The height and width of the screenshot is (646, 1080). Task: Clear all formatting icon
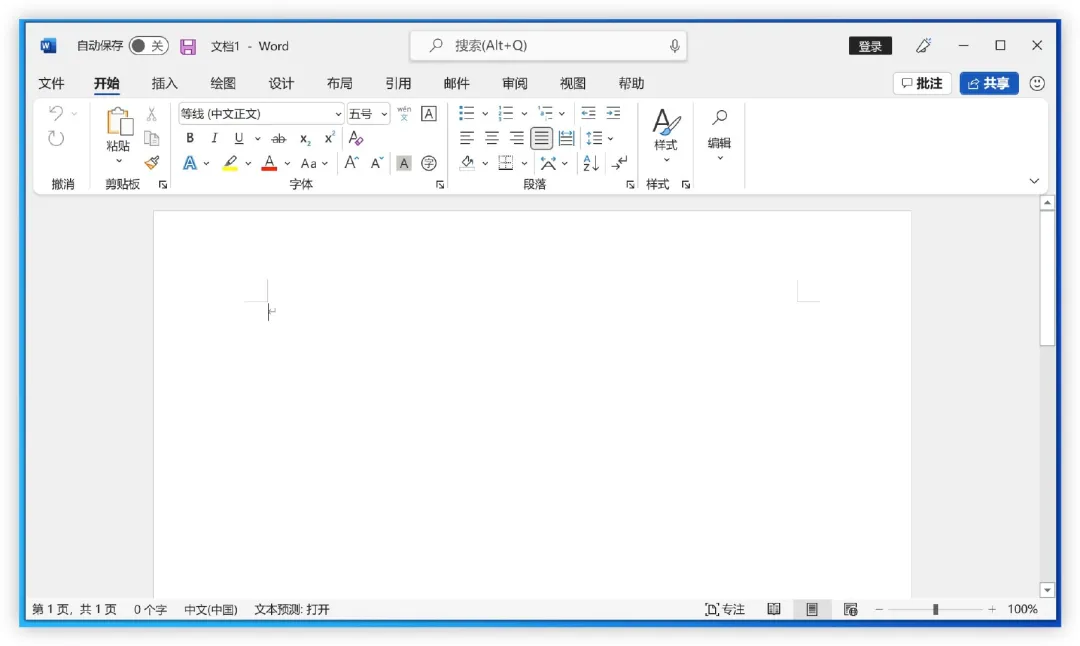[x=355, y=138]
